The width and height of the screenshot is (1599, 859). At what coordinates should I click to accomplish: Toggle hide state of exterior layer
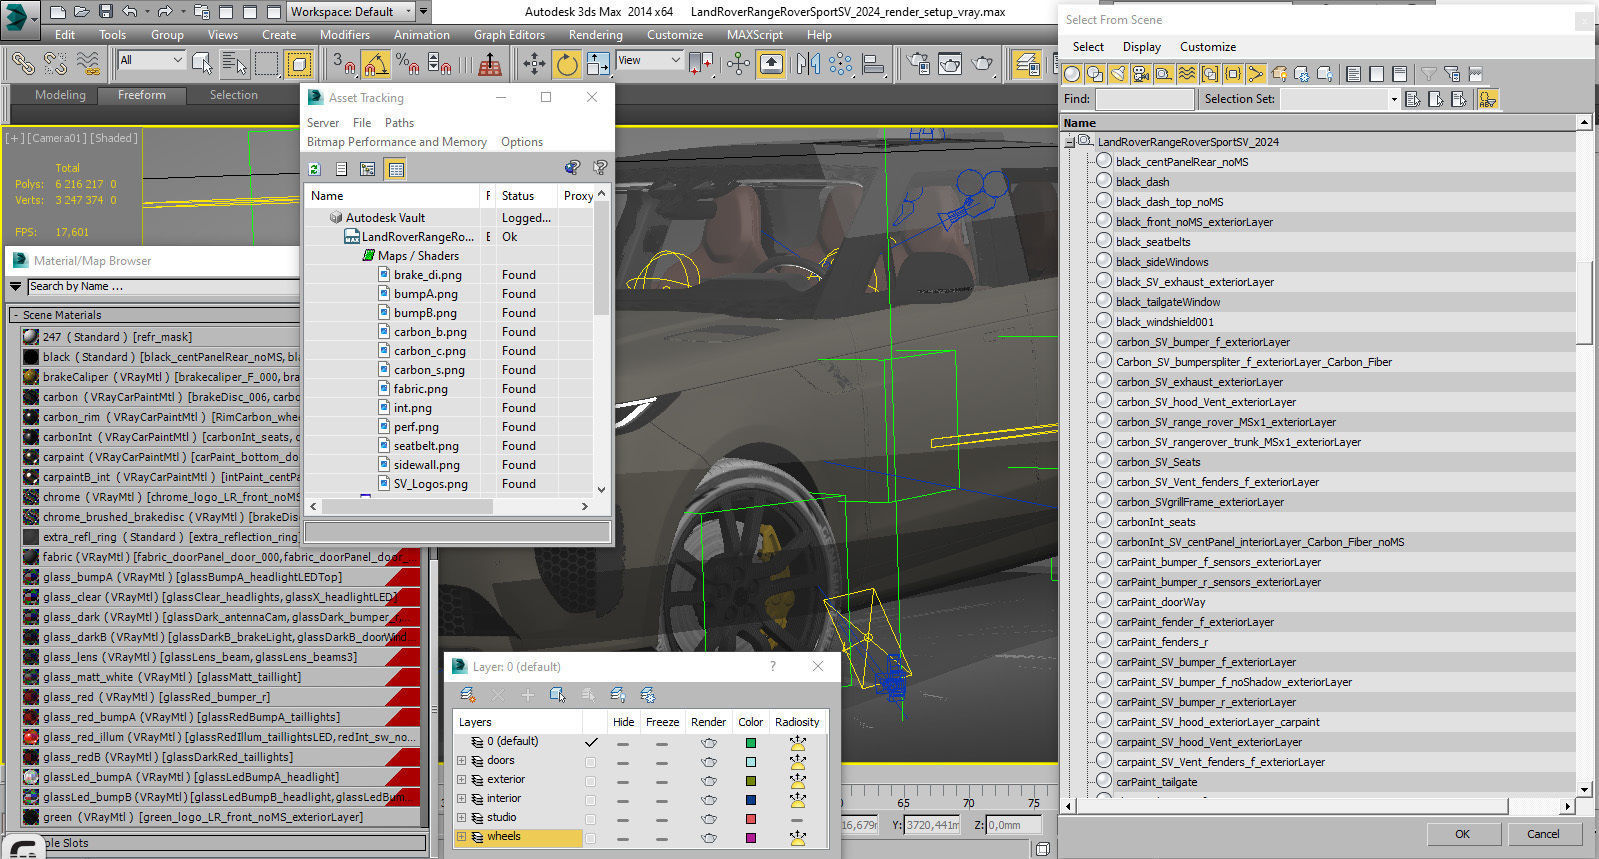tap(623, 781)
